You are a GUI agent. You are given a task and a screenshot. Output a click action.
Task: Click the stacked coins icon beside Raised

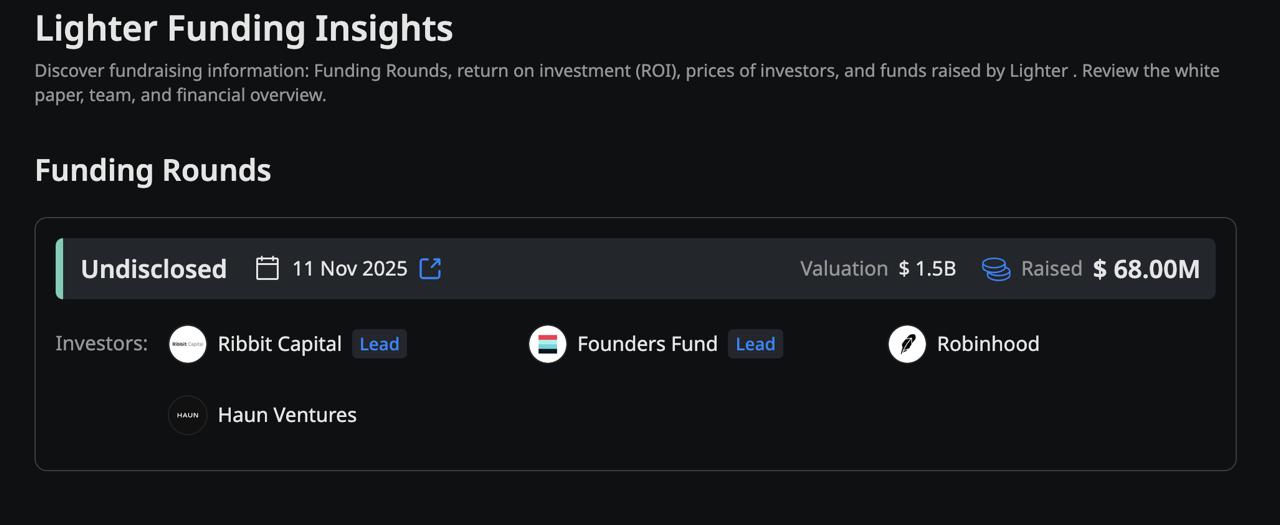[996, 269]
